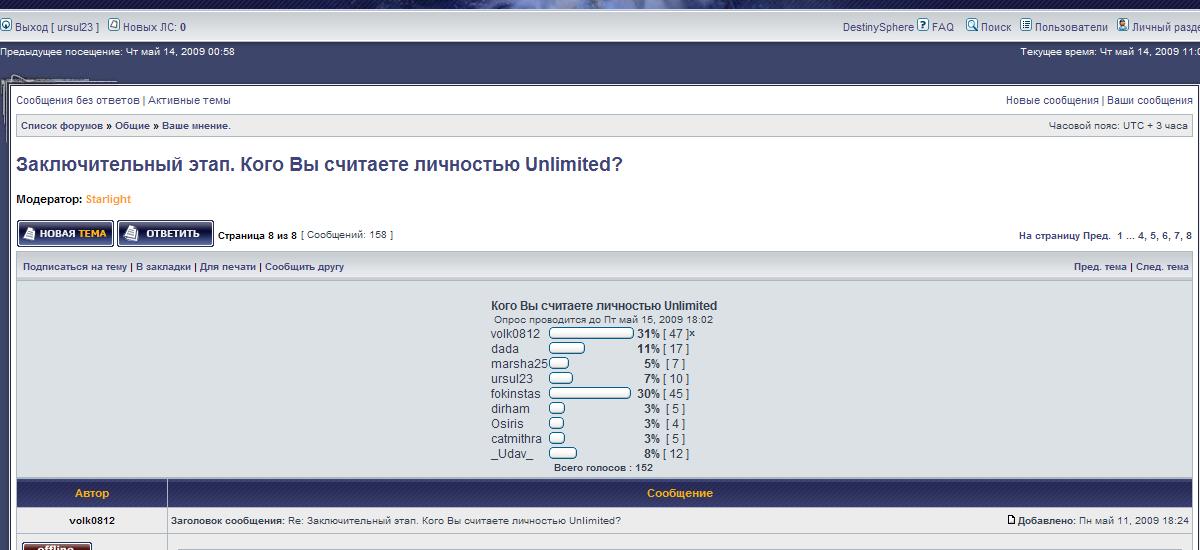
Task: Click the small post icon before Добавлено
Action: tap(1012, 520)
